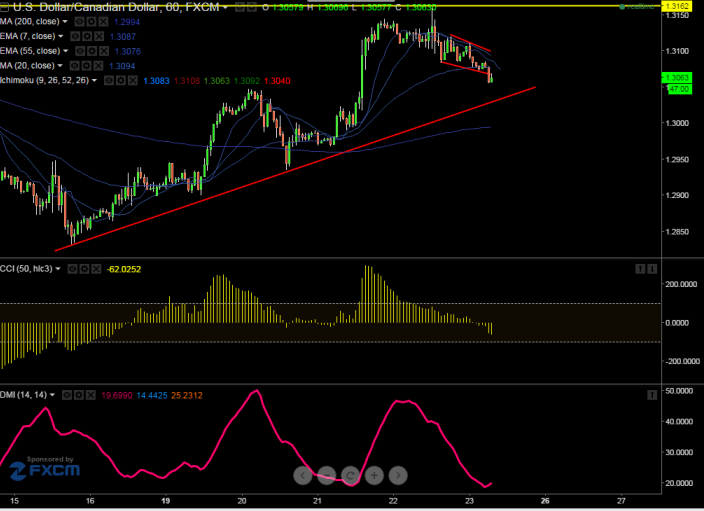The image size is (704, 511).
Task: Click the MA (20, close) value 1.3094
Action: (122, 66)
